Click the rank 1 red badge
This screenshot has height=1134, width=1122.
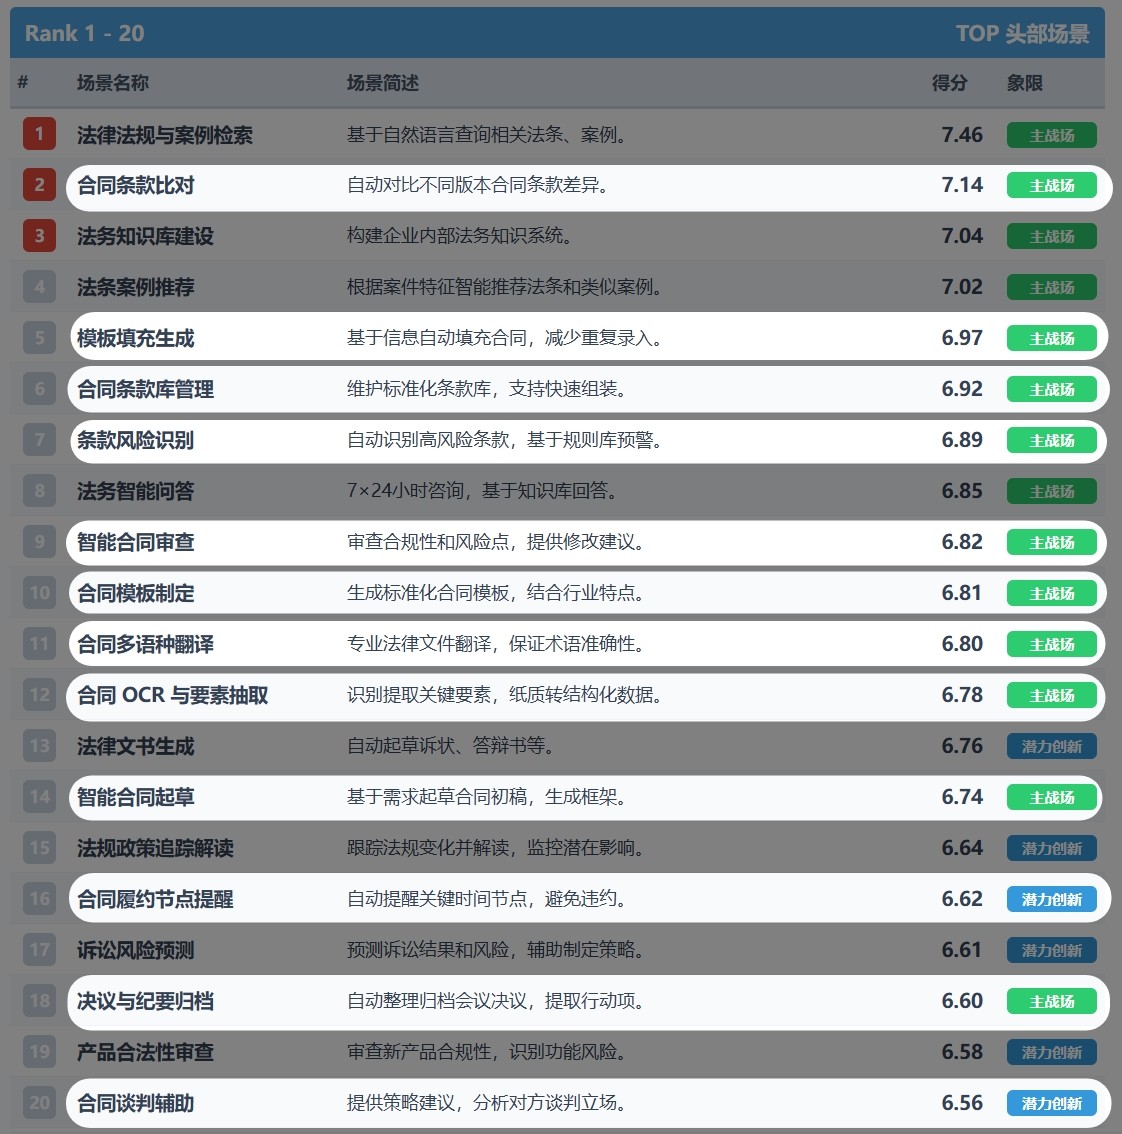39,134
